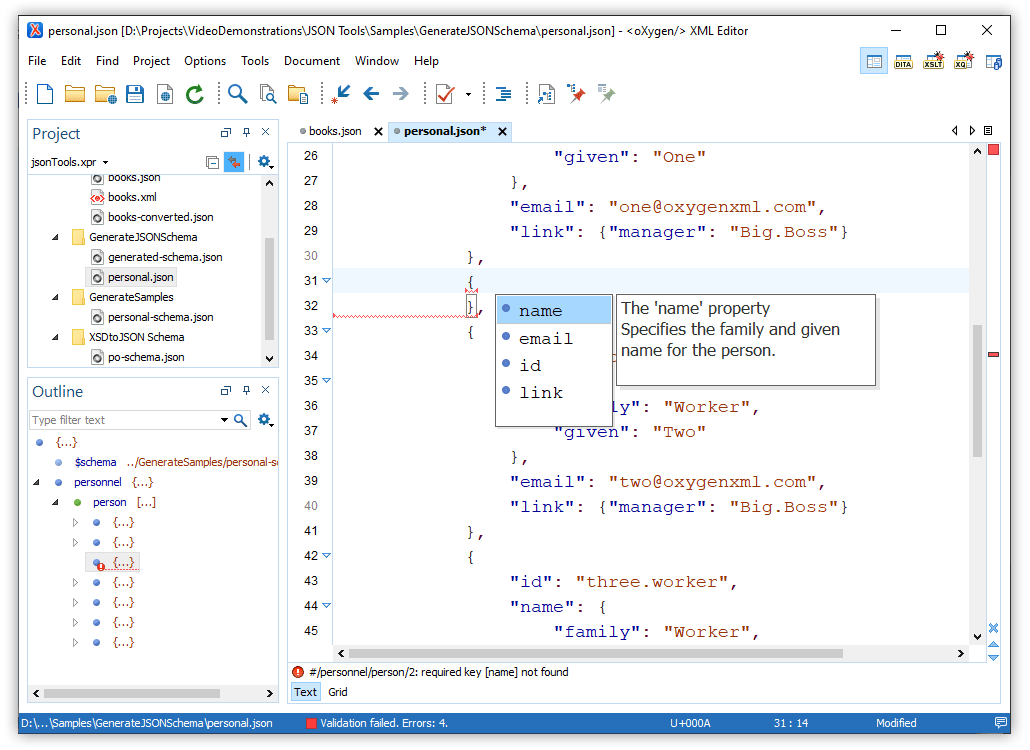
Task: Close the books.json tab
Action: pos(378,131)
